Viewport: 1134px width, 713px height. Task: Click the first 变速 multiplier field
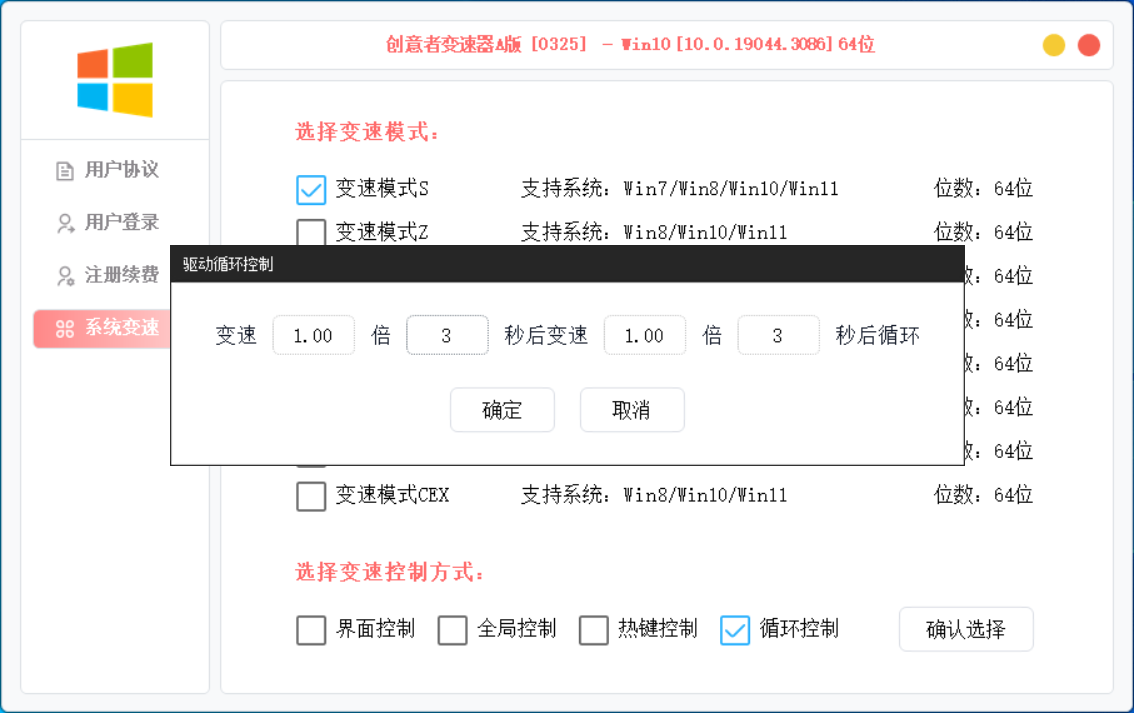click(x=314, y=336)
